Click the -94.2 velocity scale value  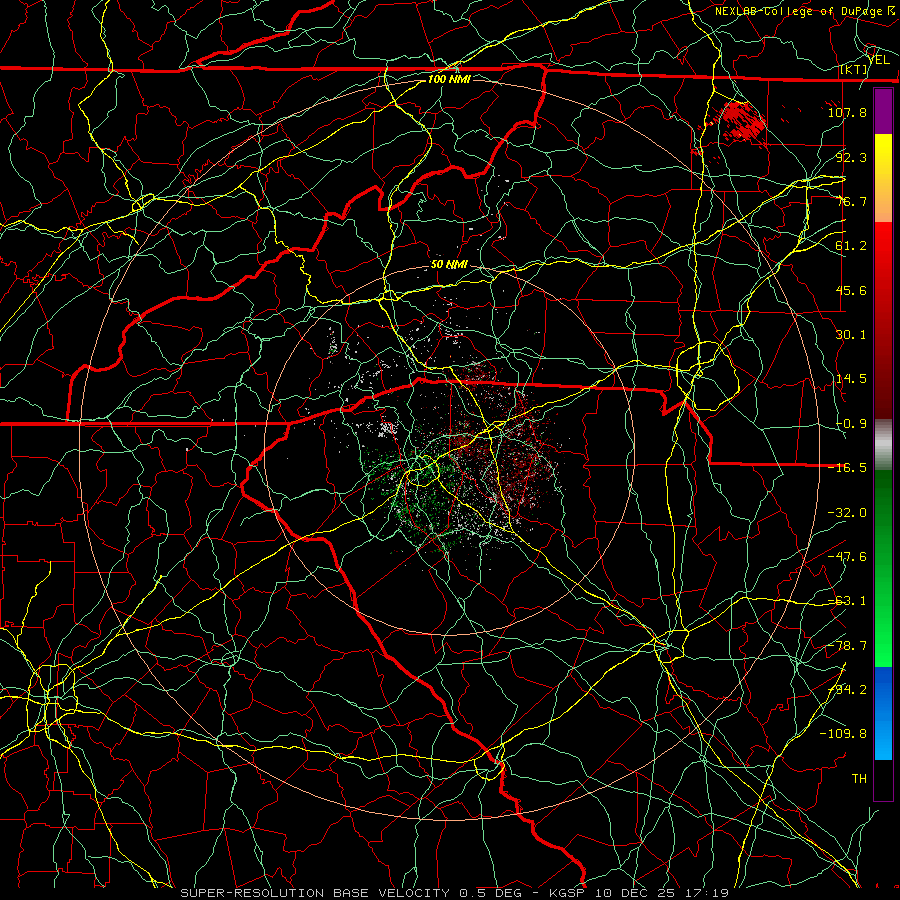point(847,690)
